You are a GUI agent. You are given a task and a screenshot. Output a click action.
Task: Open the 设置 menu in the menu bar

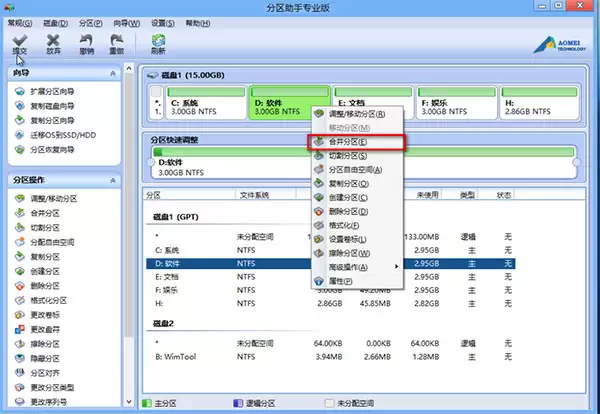[x=161, y=21]
